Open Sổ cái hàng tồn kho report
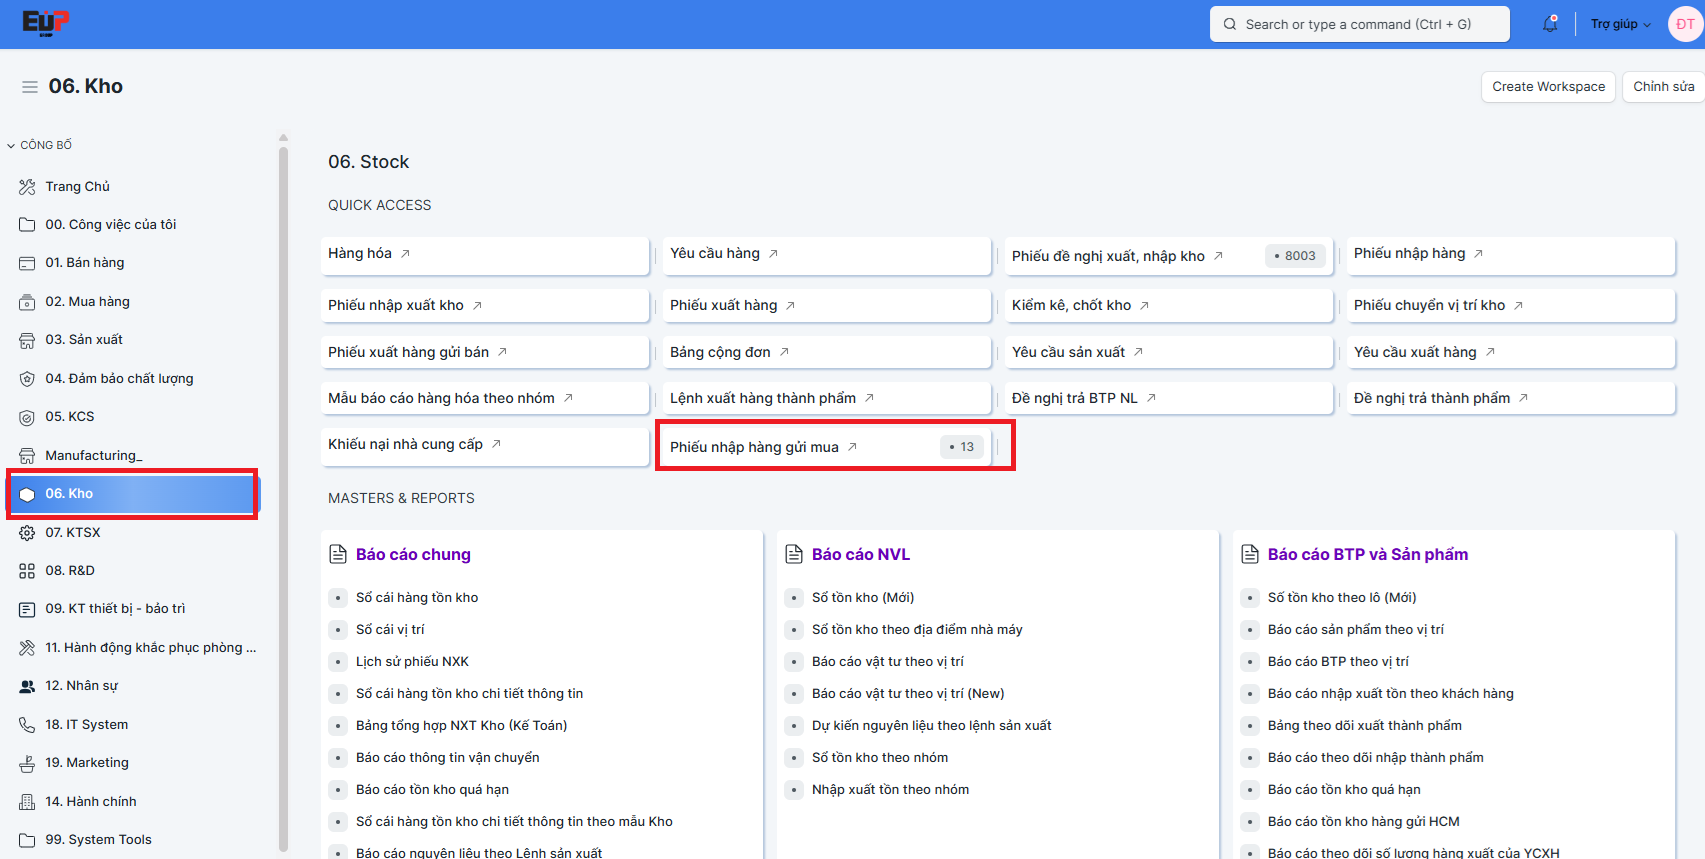 tap(417, 597)
